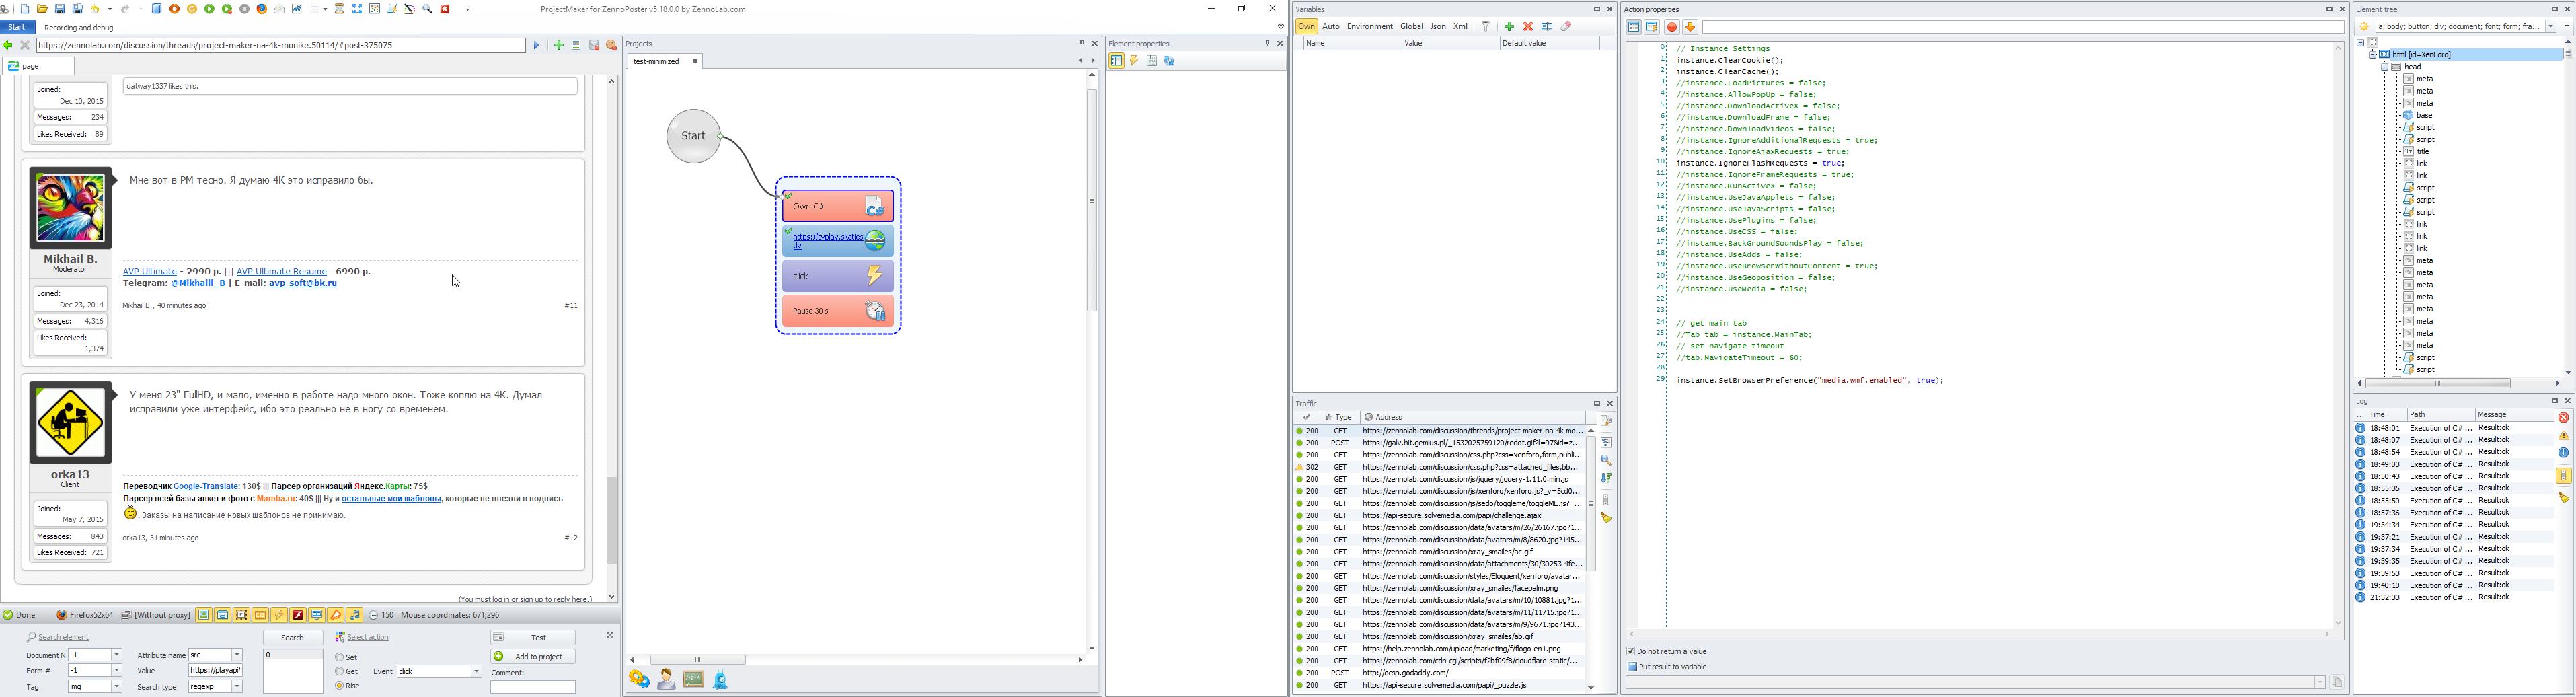Click the Add to project button
Image resolution: width=2576 pixels, height=697 pixels.
point(533,656)
